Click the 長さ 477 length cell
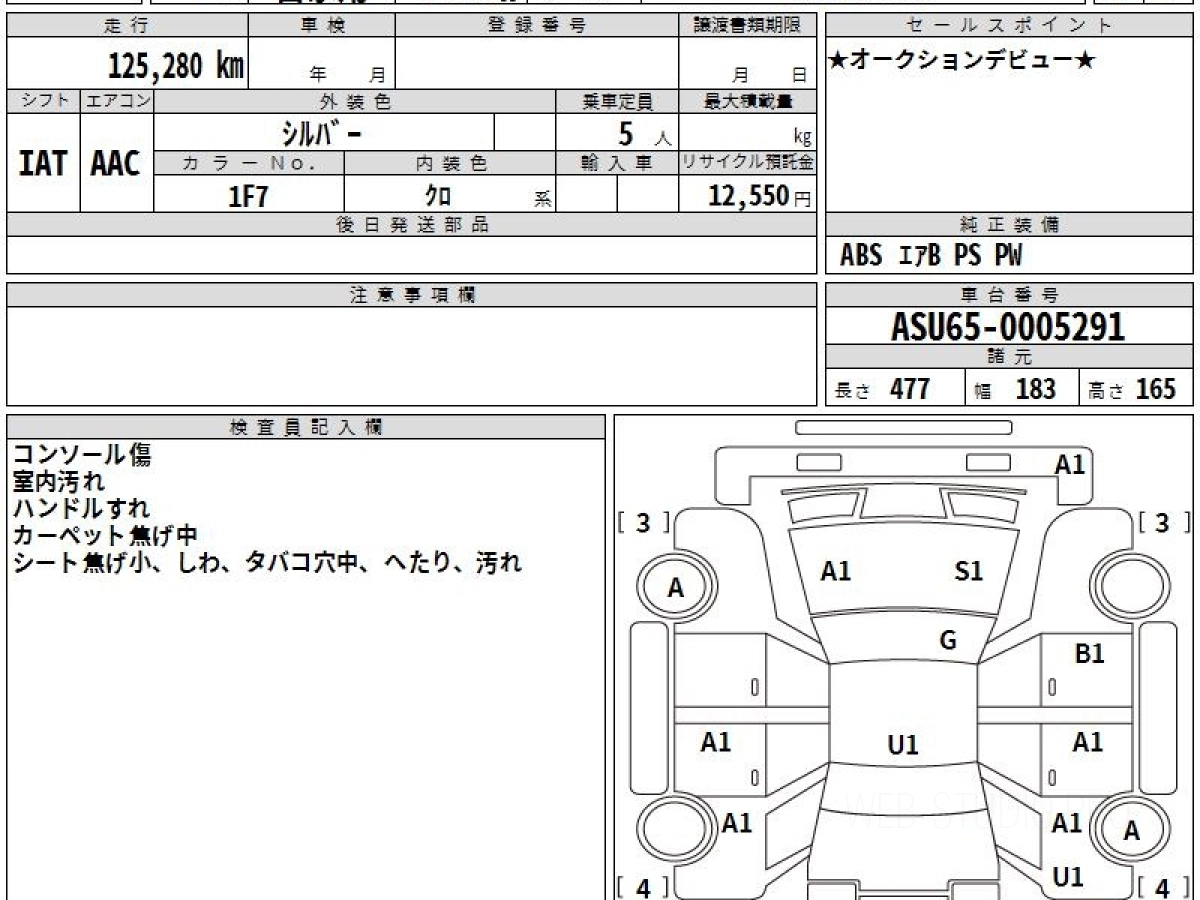This screenshot has height=900, width=1200. point(894,388)
